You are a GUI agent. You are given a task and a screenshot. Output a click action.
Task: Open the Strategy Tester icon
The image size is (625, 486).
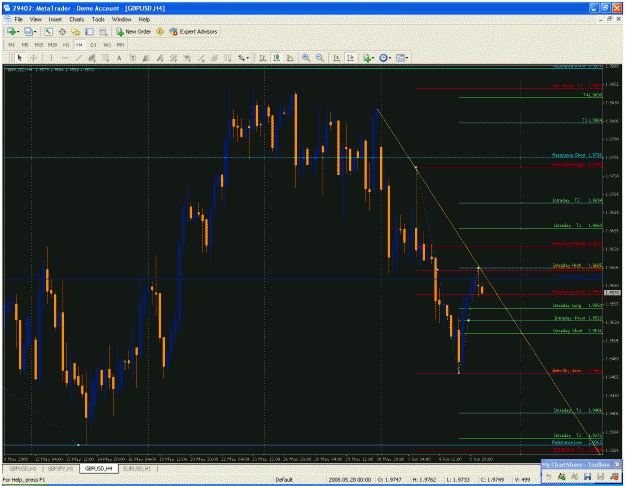click(x=103, y=31)
